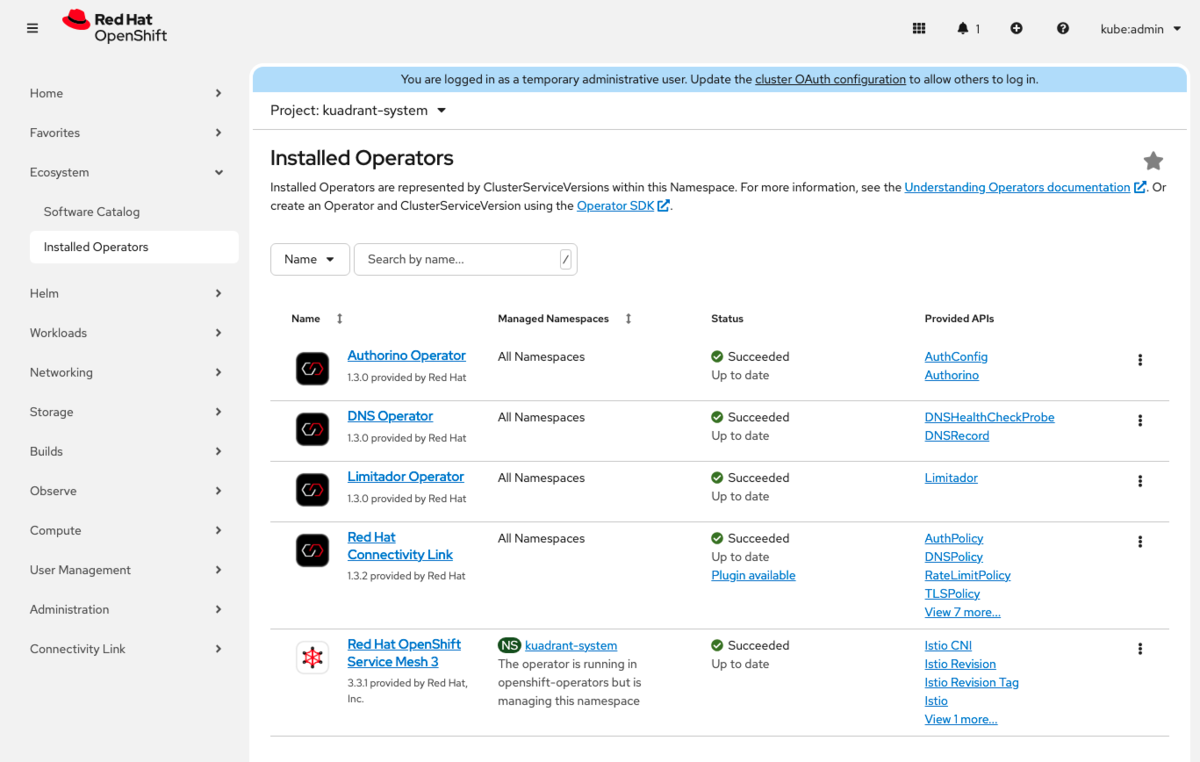
Task: Expand the Home navigation section
Action: tap(127, 93)
